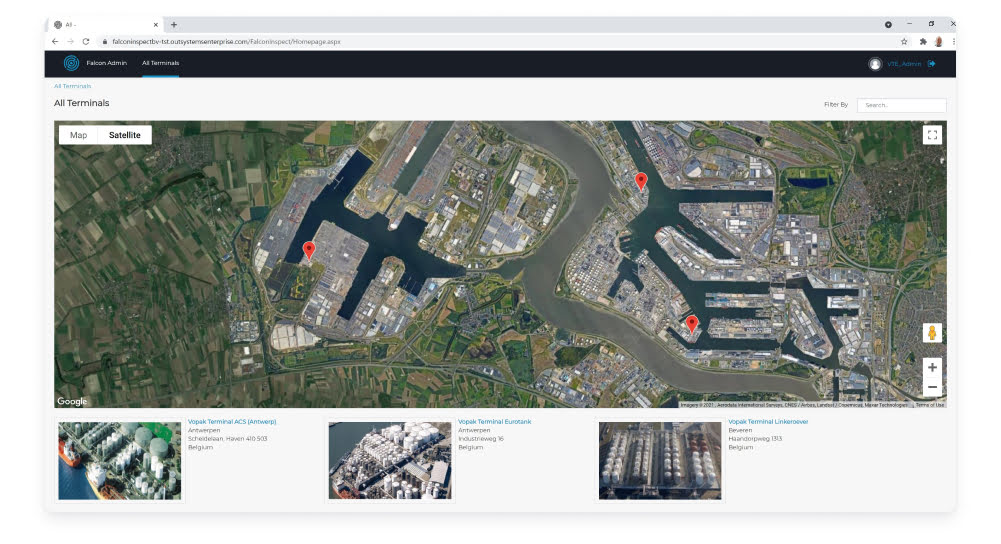The image size is (1001, 544).
Task: Click the logout icon in the header
Action: point(932,64)
